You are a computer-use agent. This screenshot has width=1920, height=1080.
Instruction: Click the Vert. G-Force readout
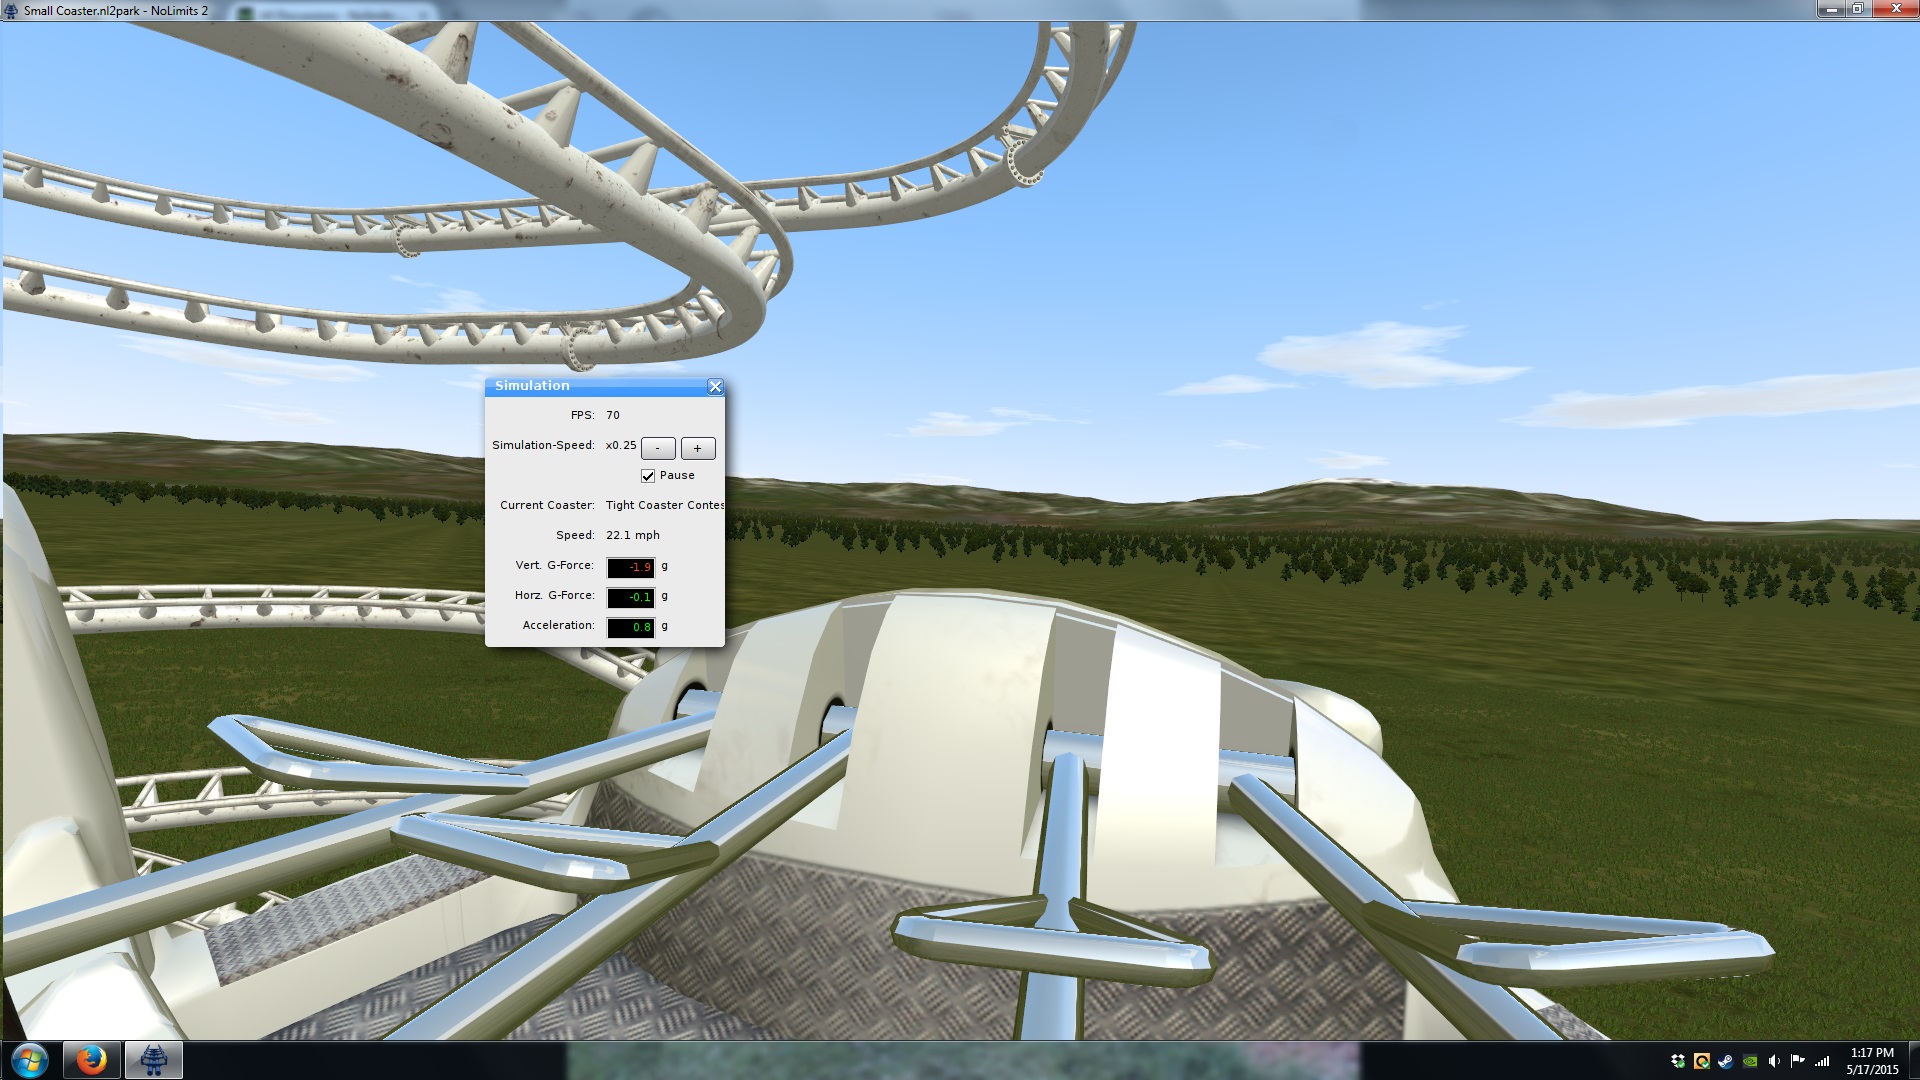point(631,567)
